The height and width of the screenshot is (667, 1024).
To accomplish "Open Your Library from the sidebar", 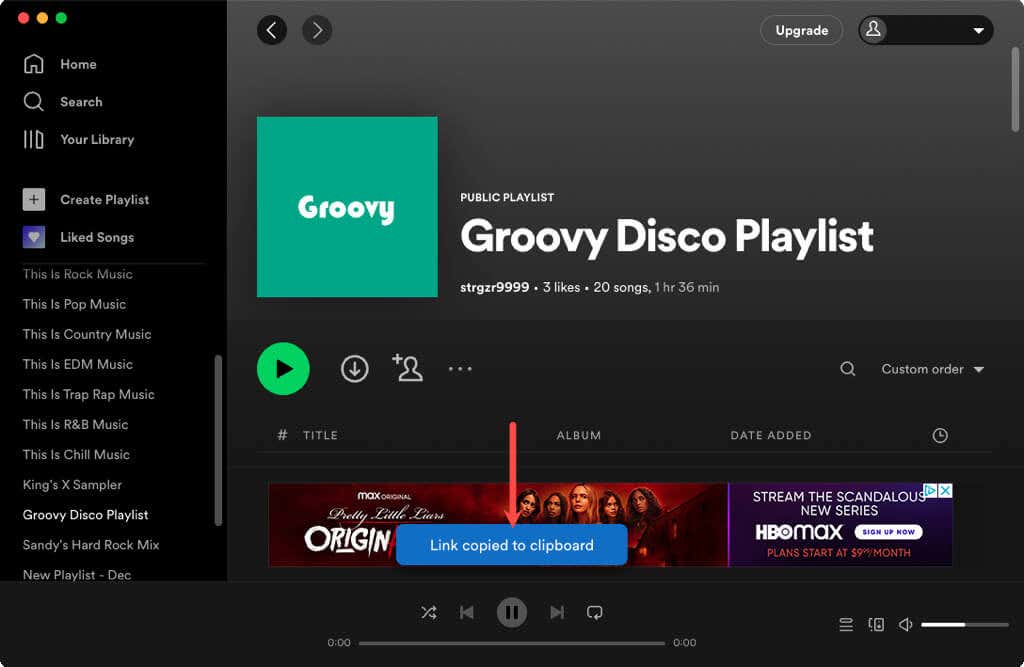I will tap(96, 139).
